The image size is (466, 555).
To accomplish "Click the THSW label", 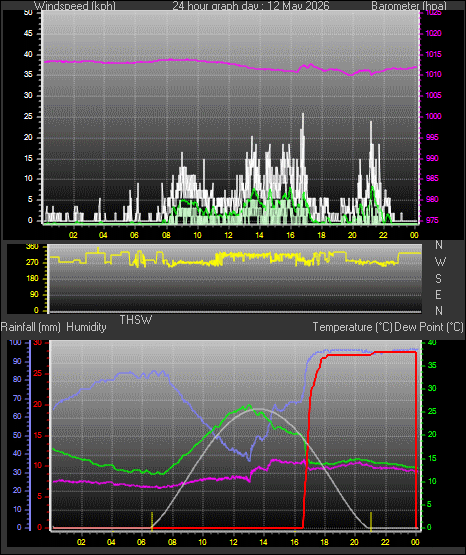I will [x=136, y=320].
